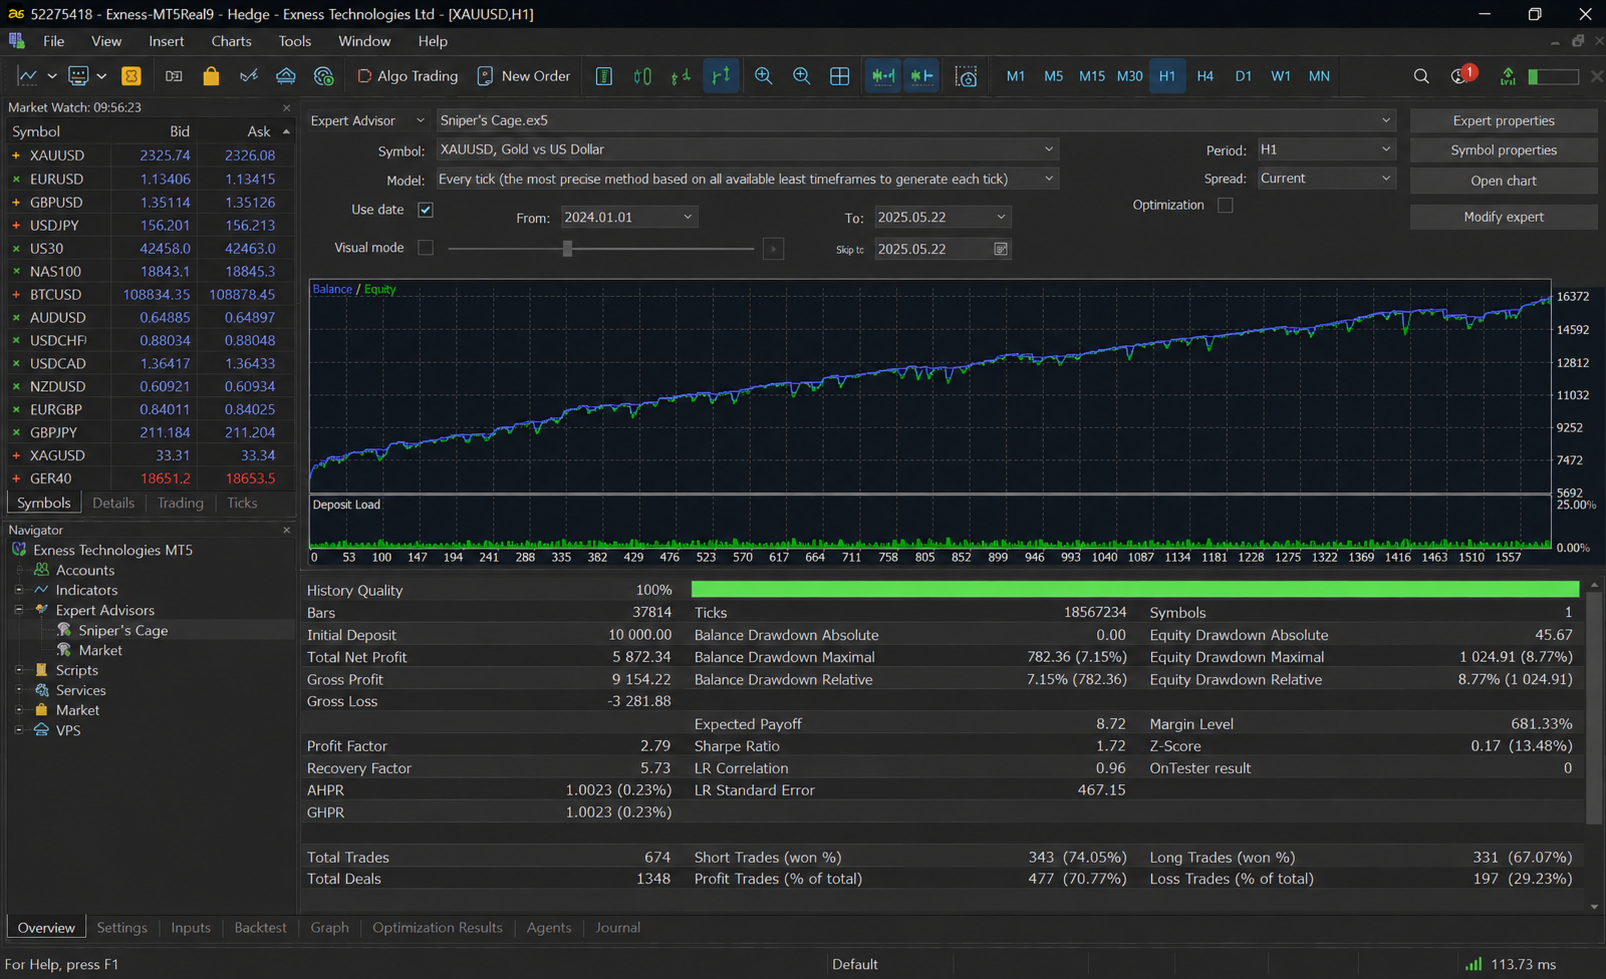Zoom out on the chart
This screenshot has height=979, width=1606.
[x=801, y=76]
